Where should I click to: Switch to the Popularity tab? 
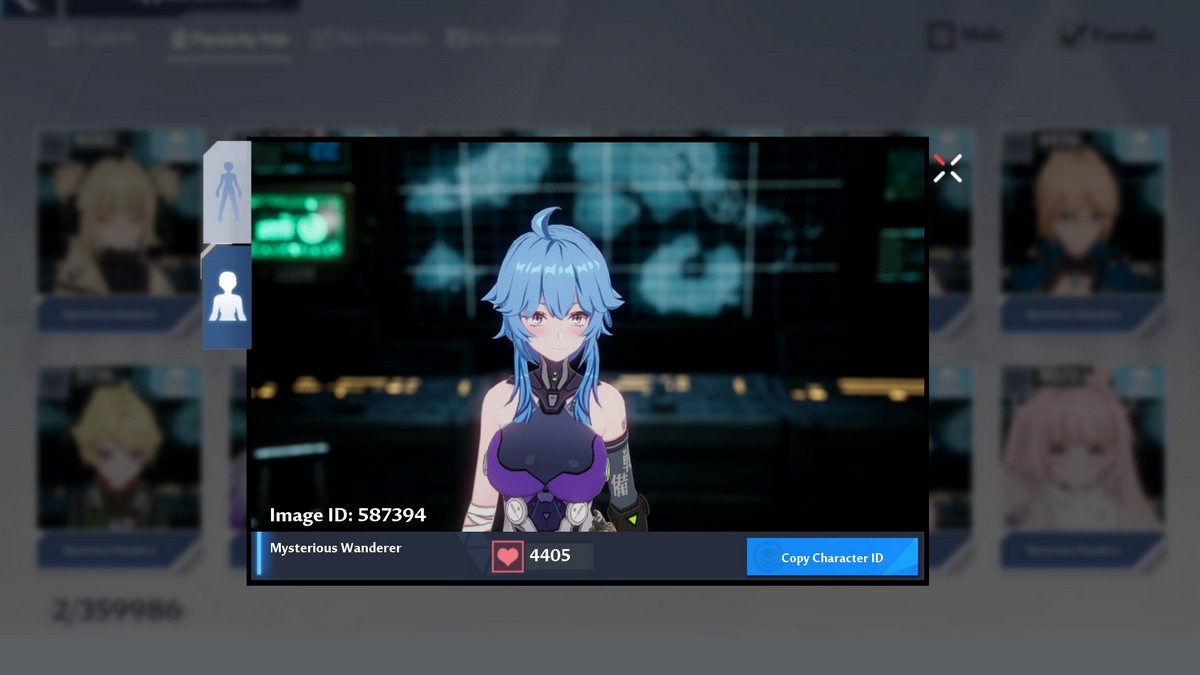(x=230, y=39)
